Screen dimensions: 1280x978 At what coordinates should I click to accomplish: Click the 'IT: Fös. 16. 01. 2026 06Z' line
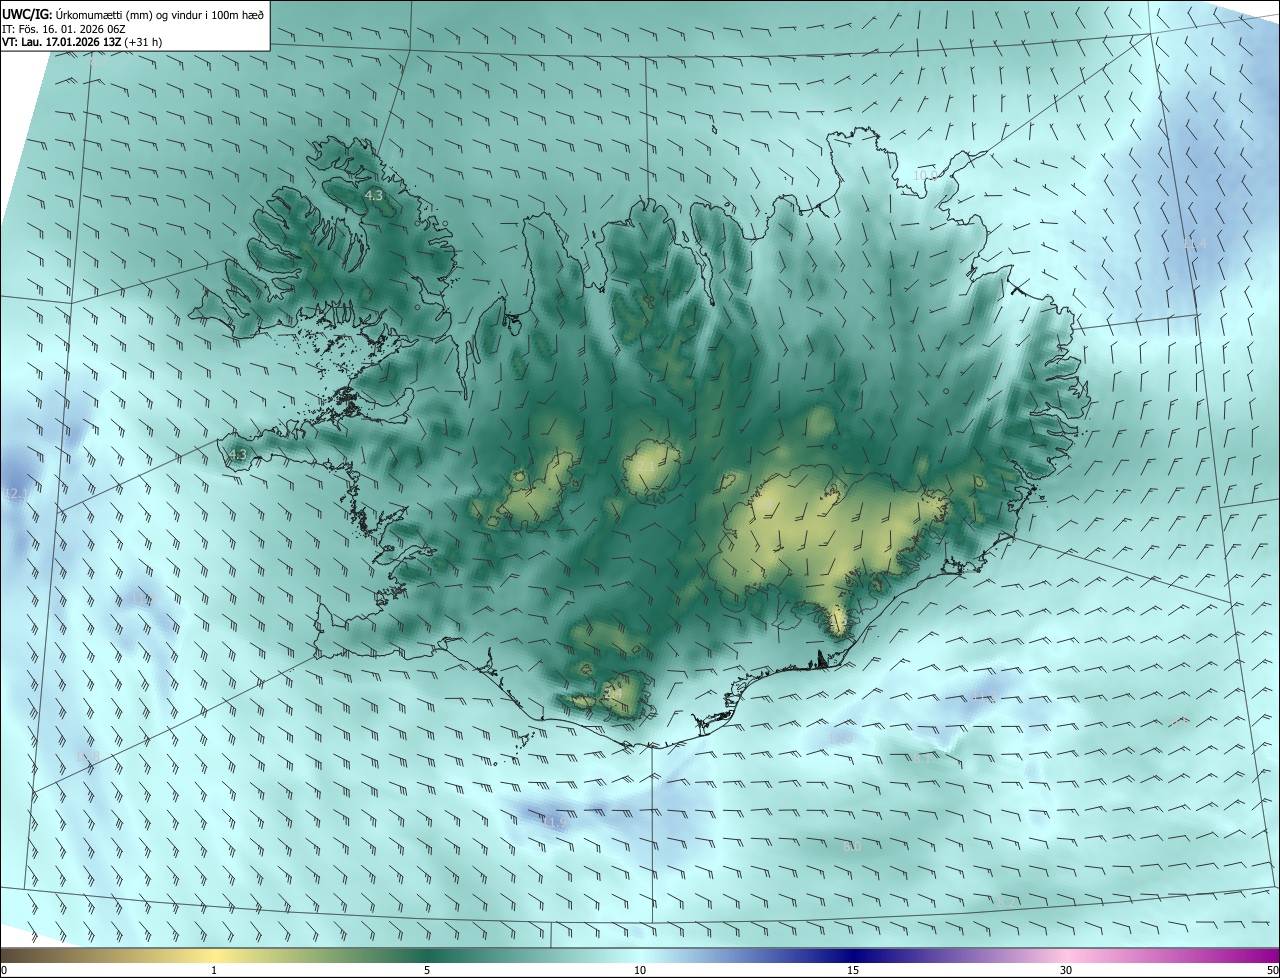click(63, 29)
